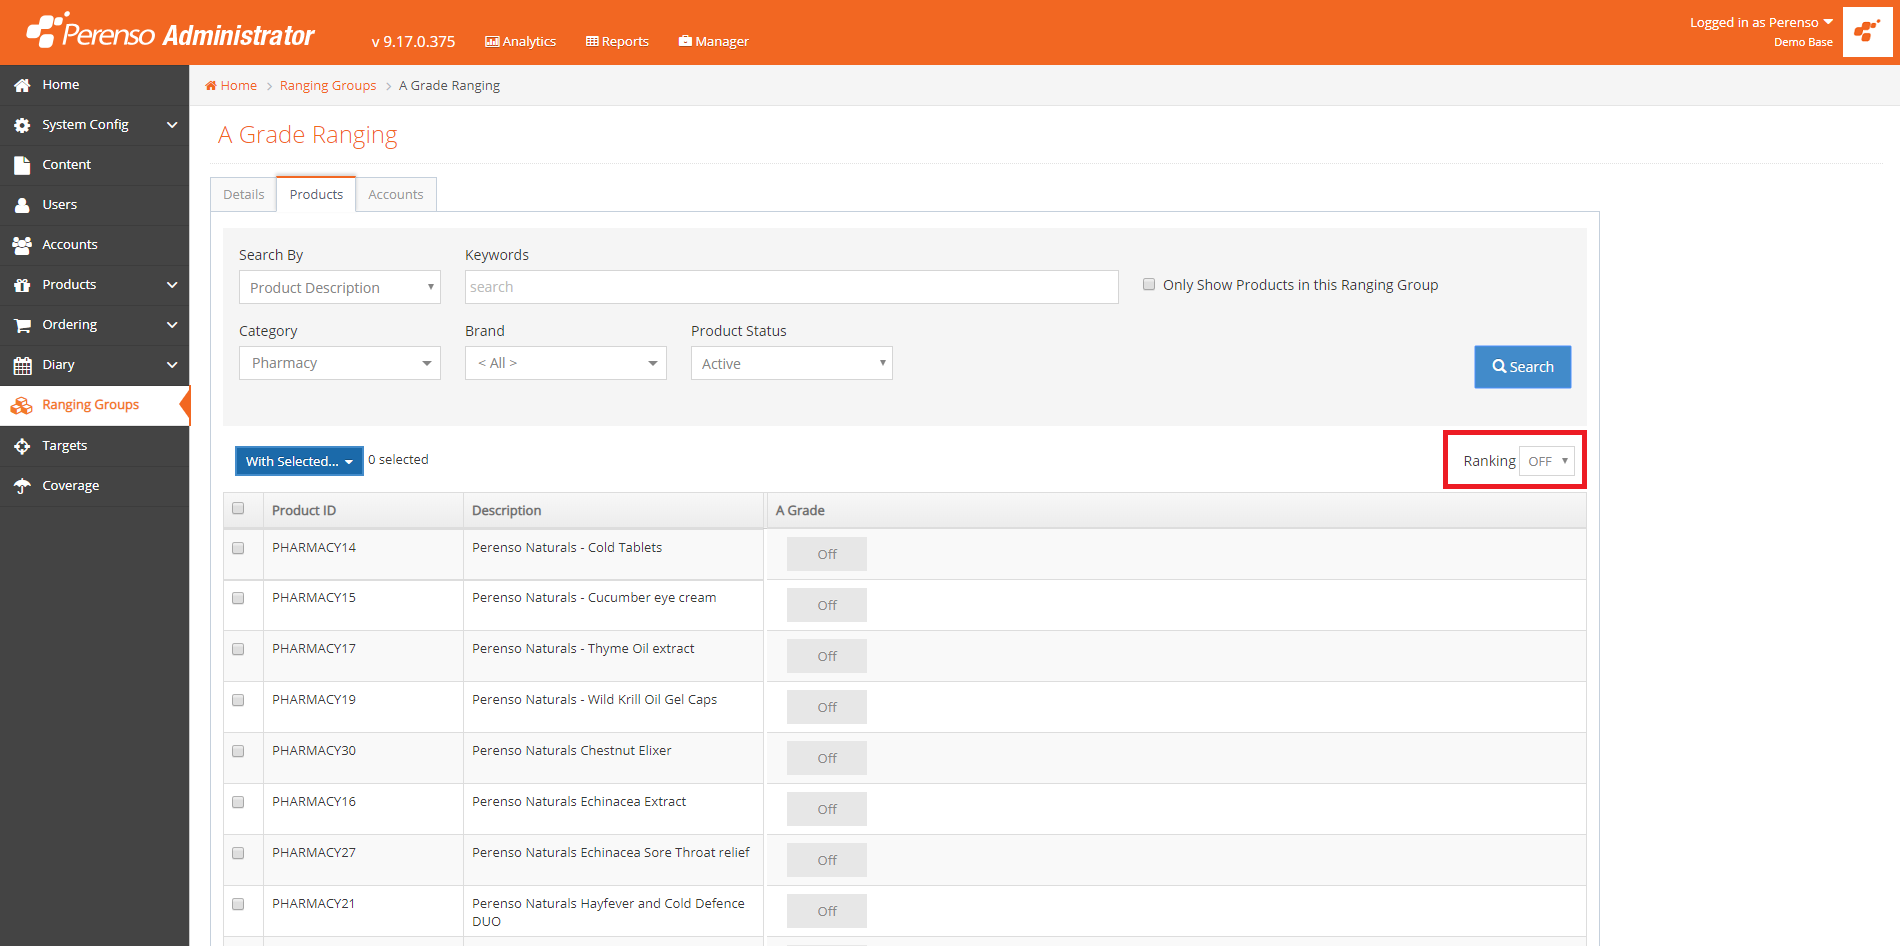Screen dimensions: 1900x946
Task: Tick the checkbox for PHARMACY27
Action: [x=238, y=853]
